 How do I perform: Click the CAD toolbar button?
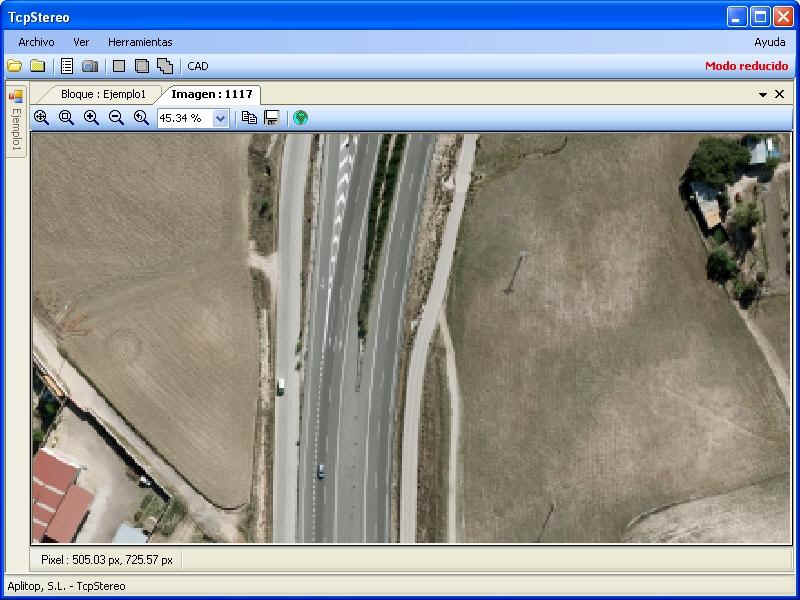coord(197,66)
